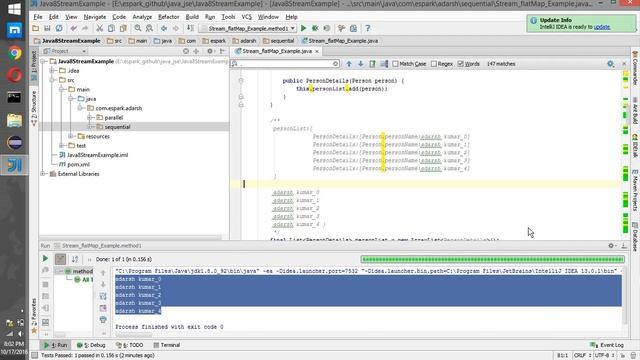Click the Help question mark icon
This screenshot has height=360, width=640.
[x=368, y=29]
